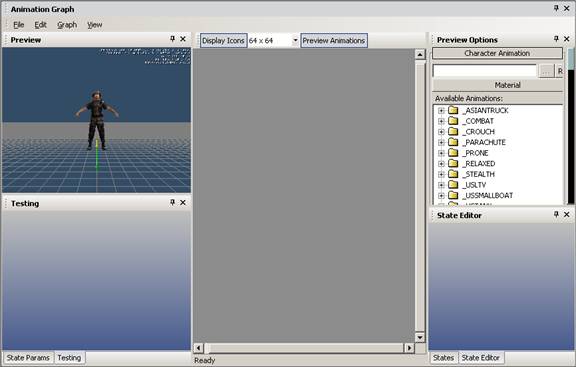The image size is (576, 367).
Task: Click the character model in Preview
Action: tap(97, 120)
